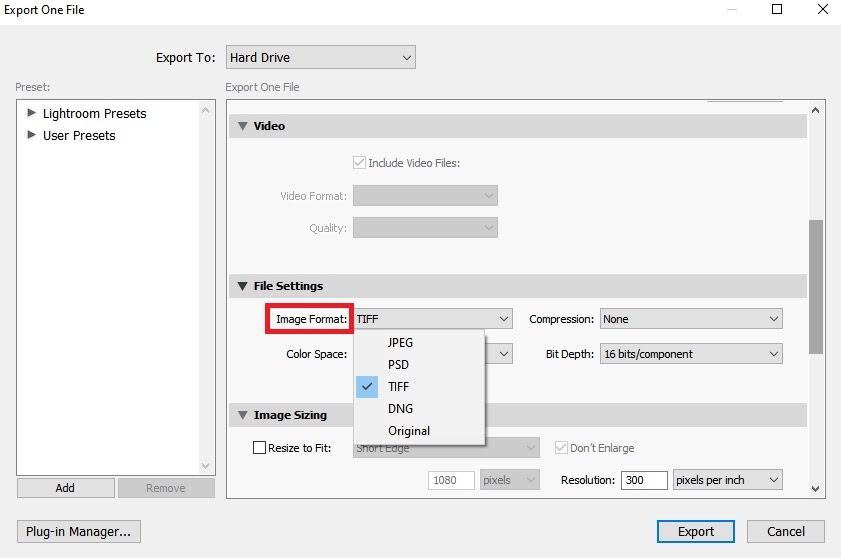Click the Remove preset button
Viewport: 841px width, 558px height.
166,488
